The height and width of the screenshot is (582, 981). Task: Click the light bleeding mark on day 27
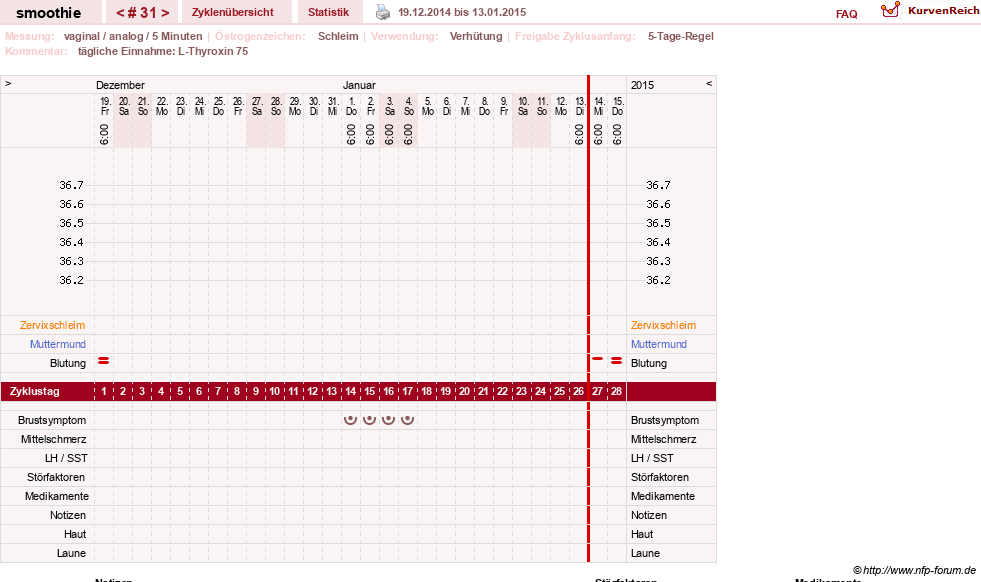tap(597, 359)
